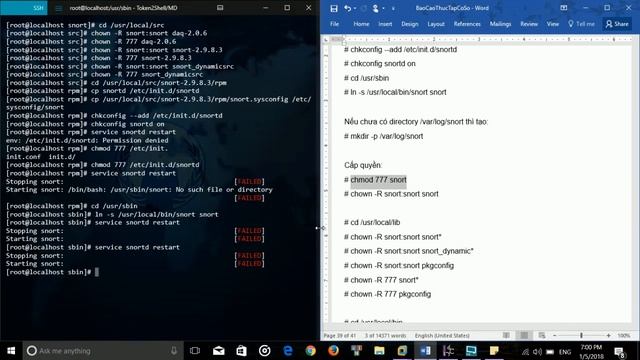The height and width of the screenshot is (360, 640).
Task: Click the Share button in Word
Action: click(617, 24)
